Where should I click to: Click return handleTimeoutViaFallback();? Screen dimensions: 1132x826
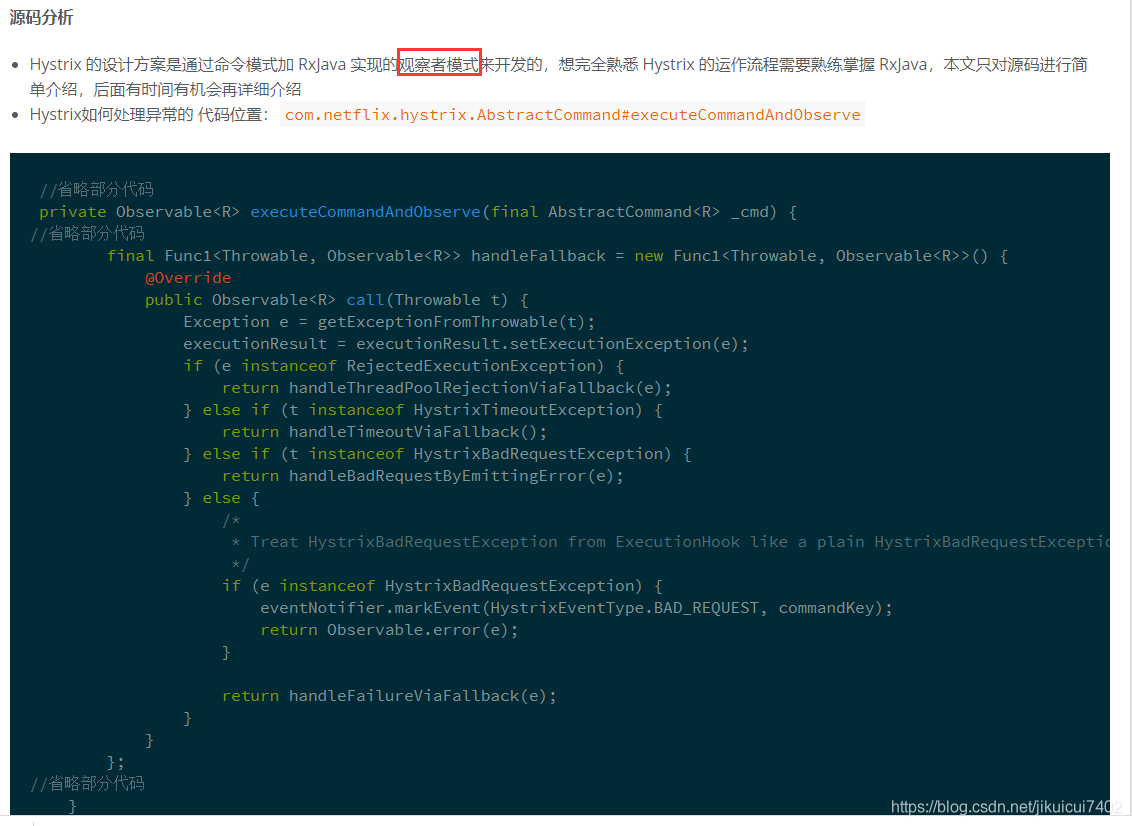[x=384, y=432]
